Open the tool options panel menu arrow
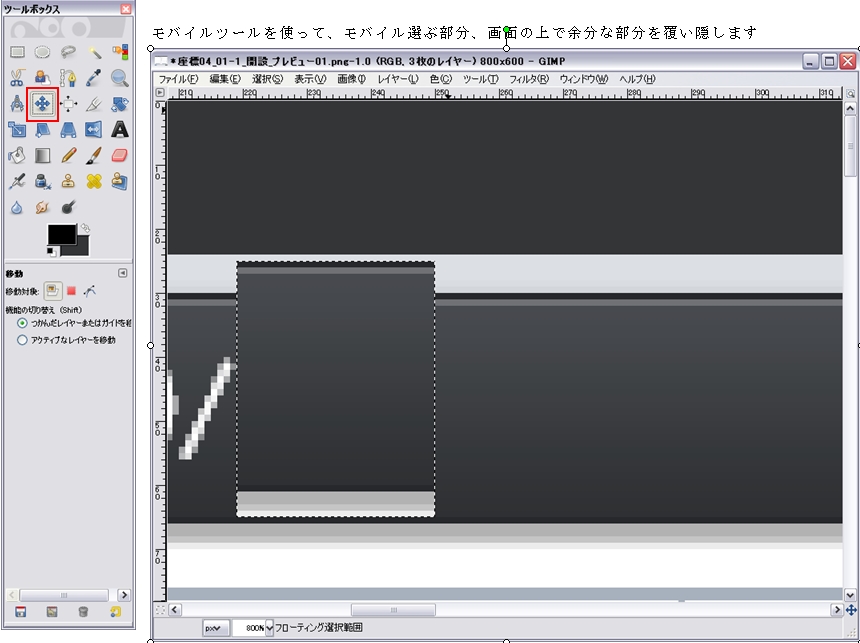Screen dimensions: 860x643 point(123,273)
